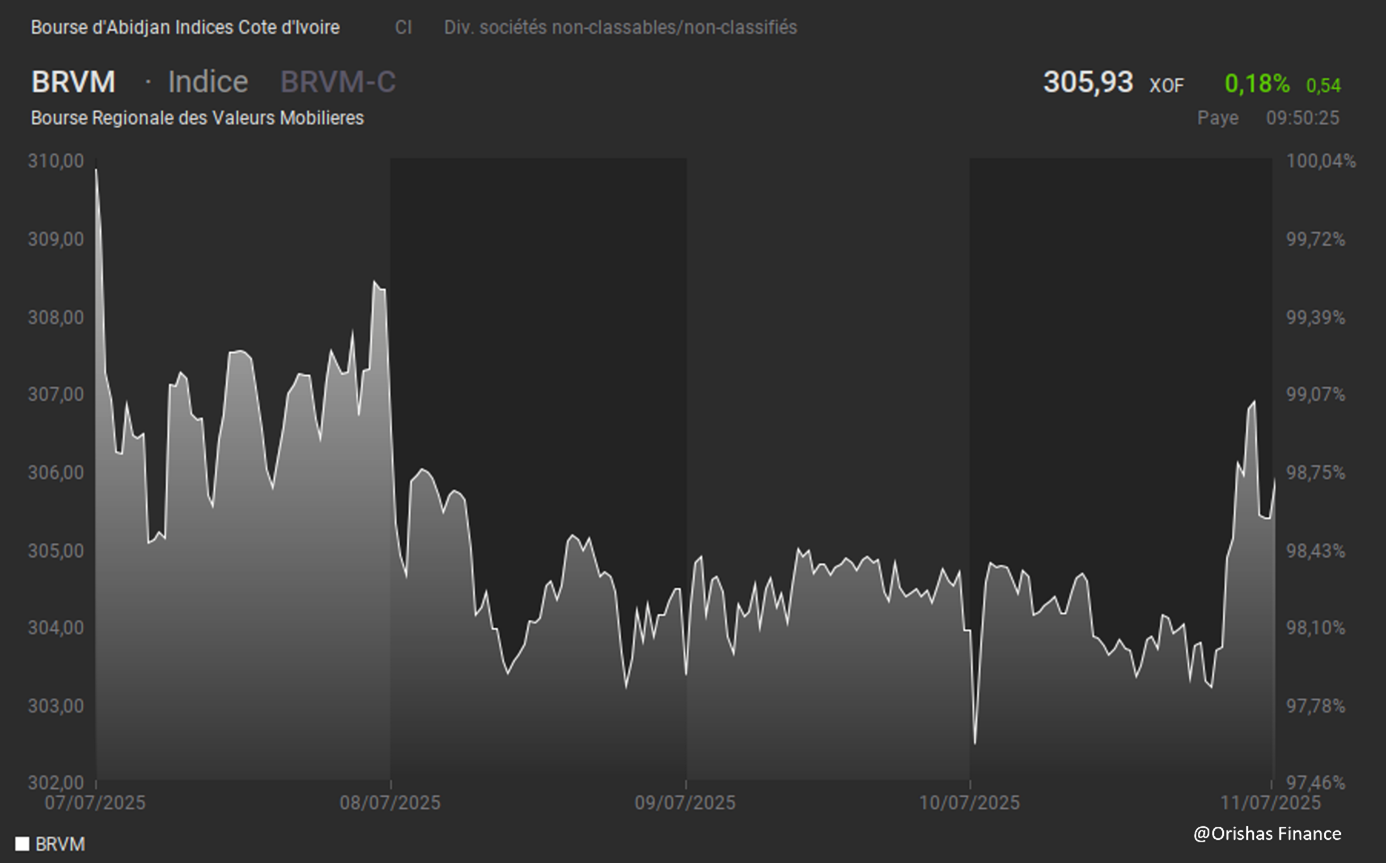Viewport: 1386px width, 863px height.
Task: Click Bourse Regionale des Valeurs Mobilieres subtitle
Action: pos(197,118)
